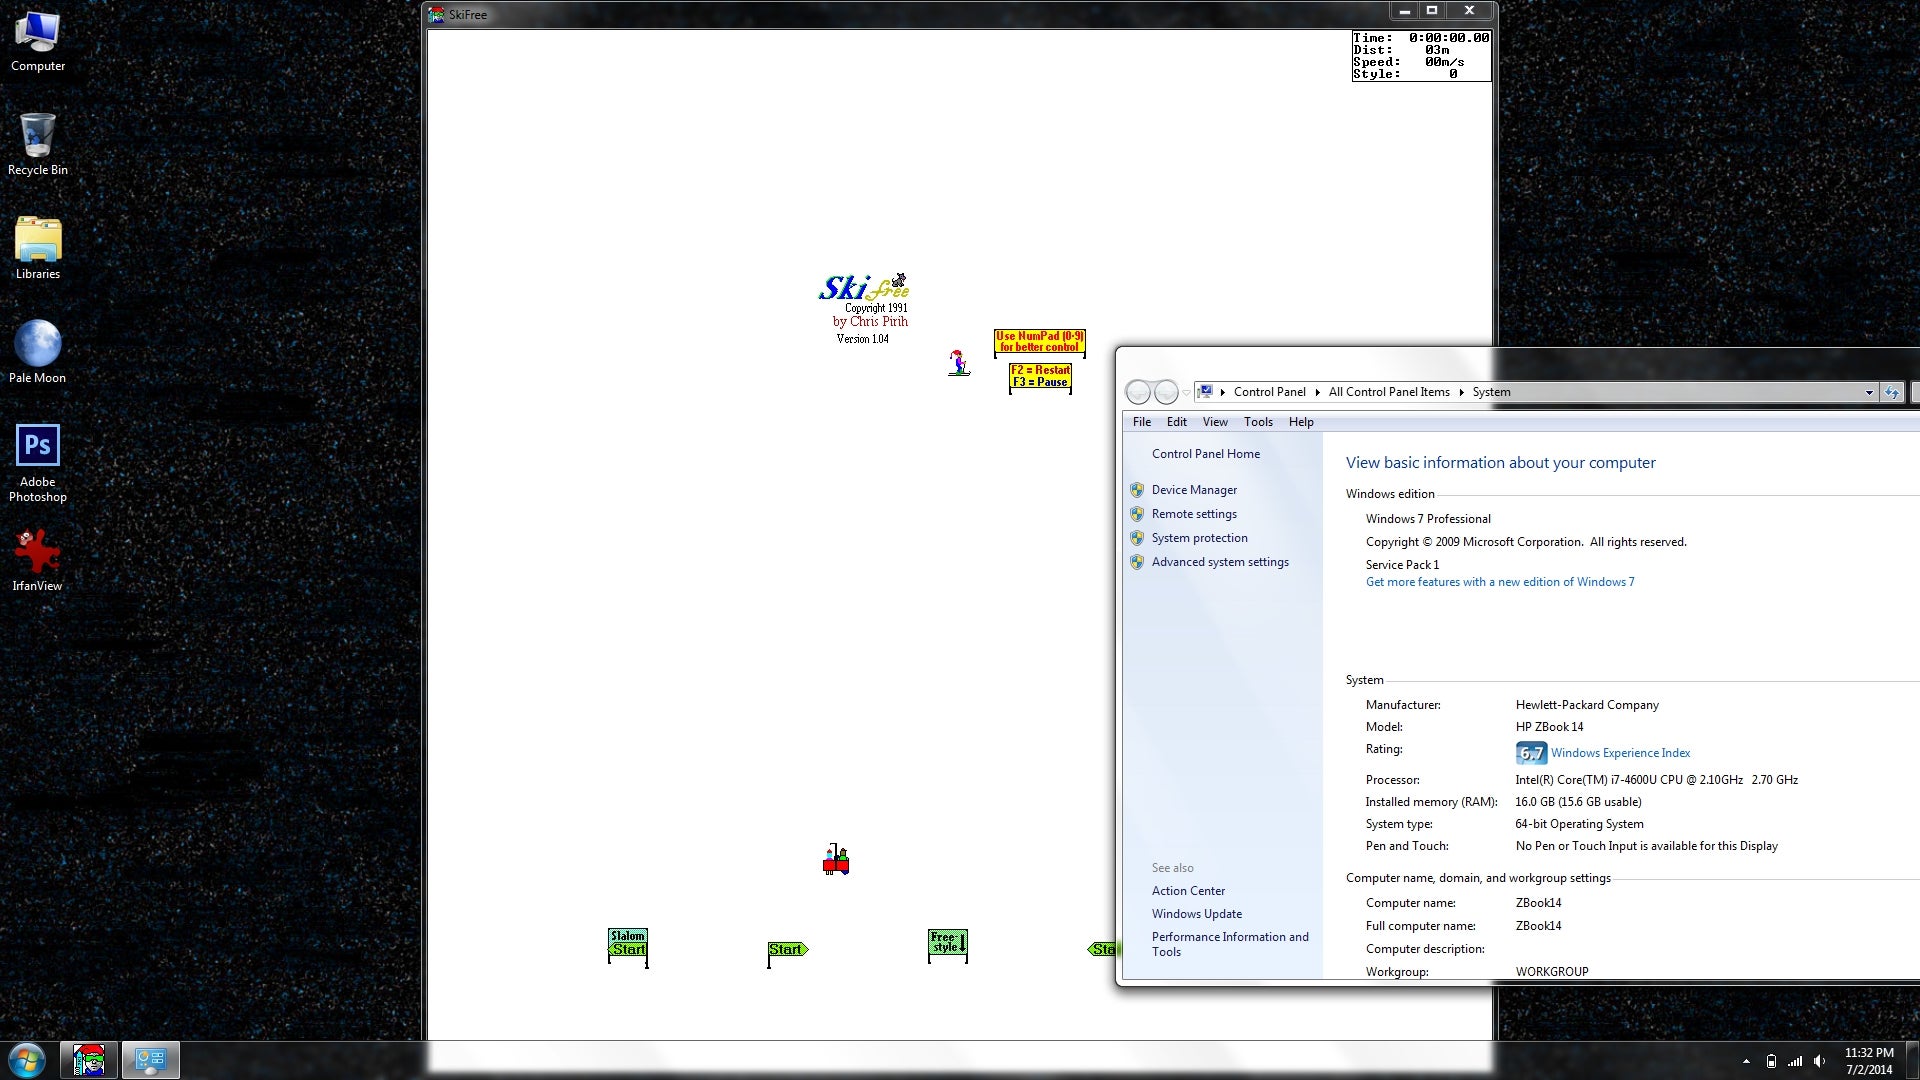Click the Freestyle sign in SkiFree
The image size is (1920, 1080).
948,945
